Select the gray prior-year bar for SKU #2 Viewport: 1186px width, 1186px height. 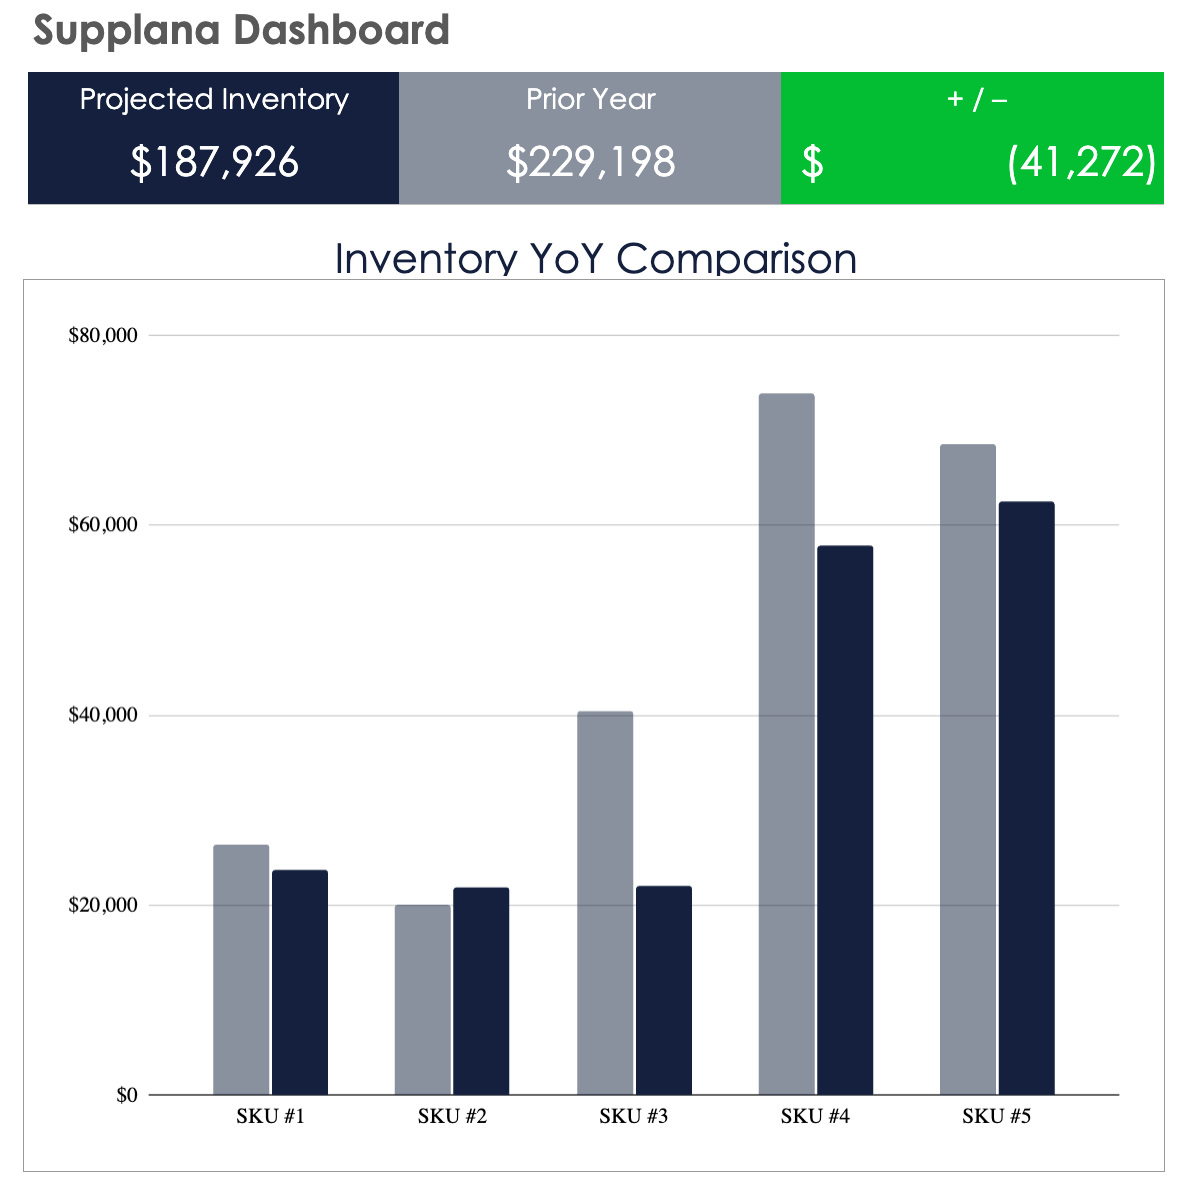tap(422, 1000)
